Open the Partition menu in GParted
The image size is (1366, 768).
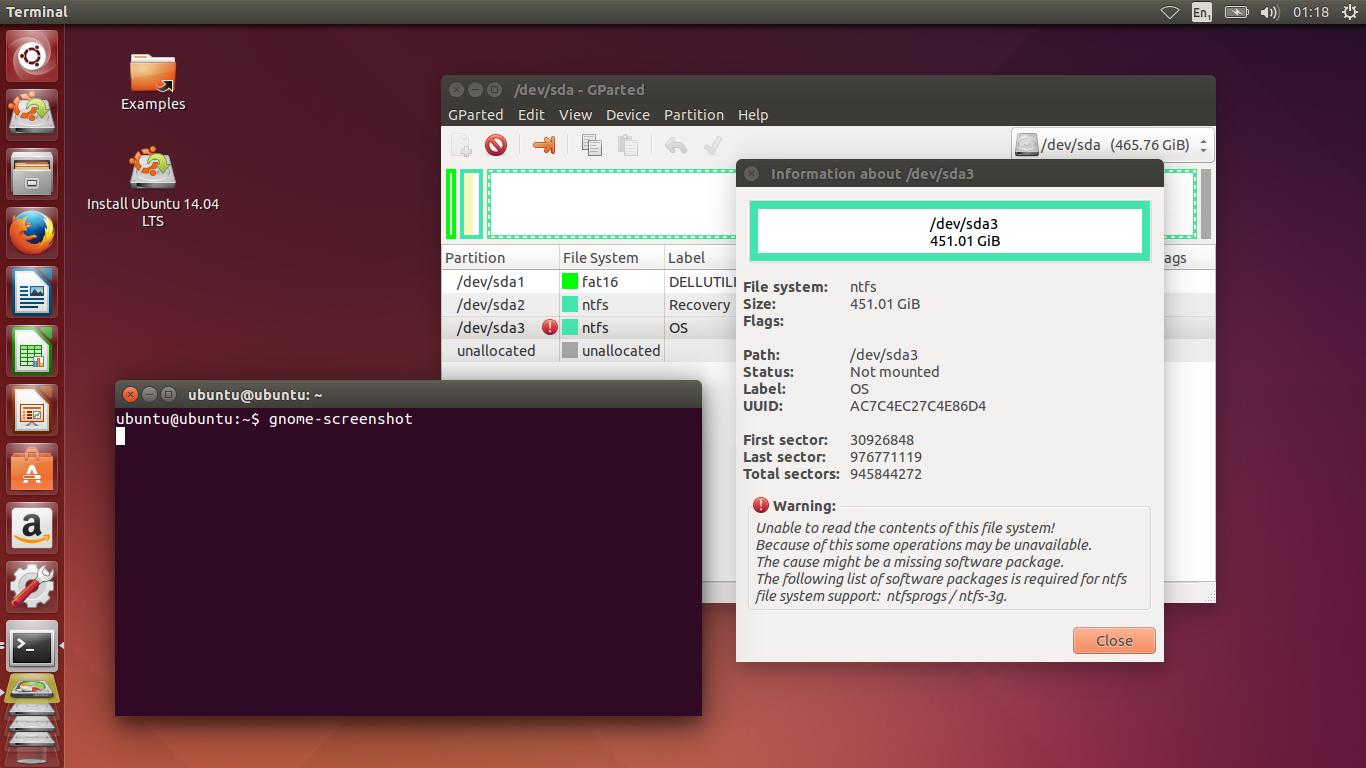coord(694,115)
